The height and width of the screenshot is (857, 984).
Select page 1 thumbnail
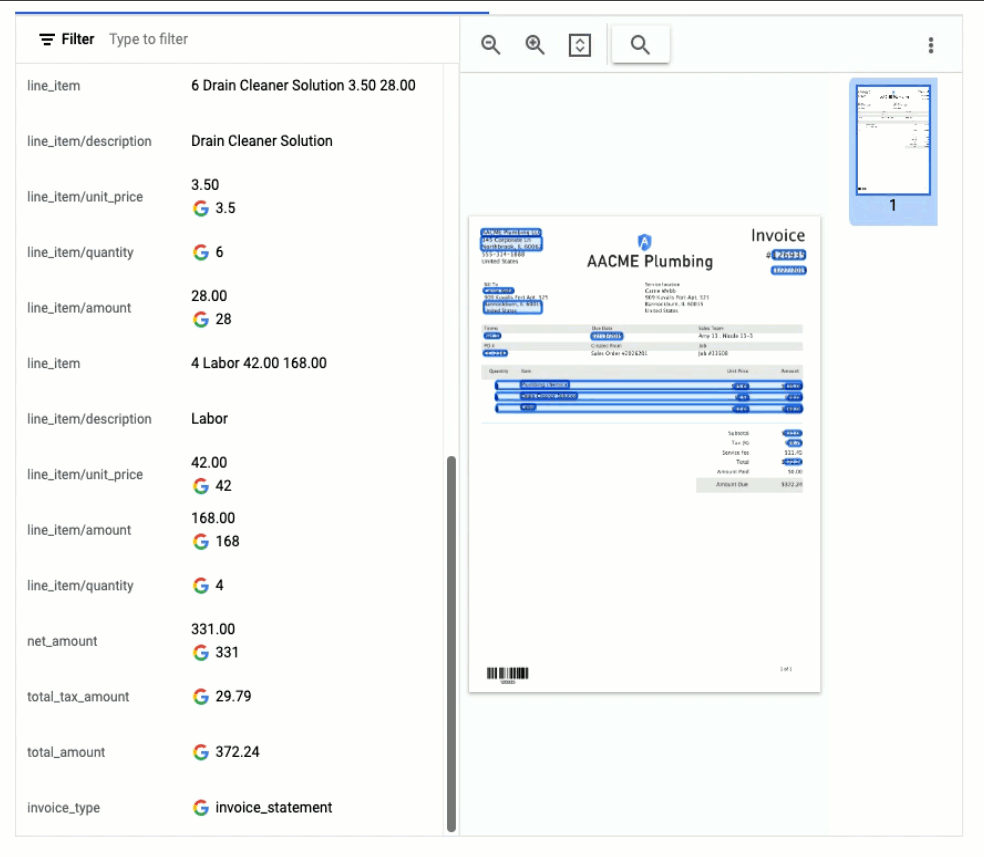pos(893,151)
